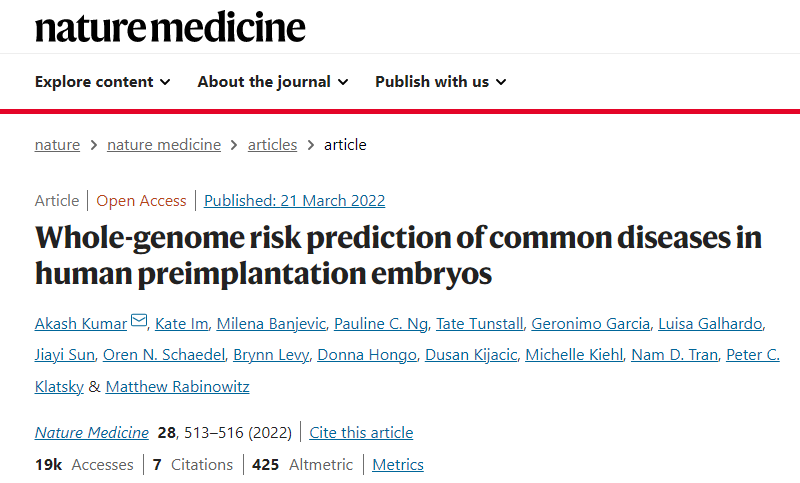Click Cite this article
This screenshot has width=800, height=483.
[361, 433]
